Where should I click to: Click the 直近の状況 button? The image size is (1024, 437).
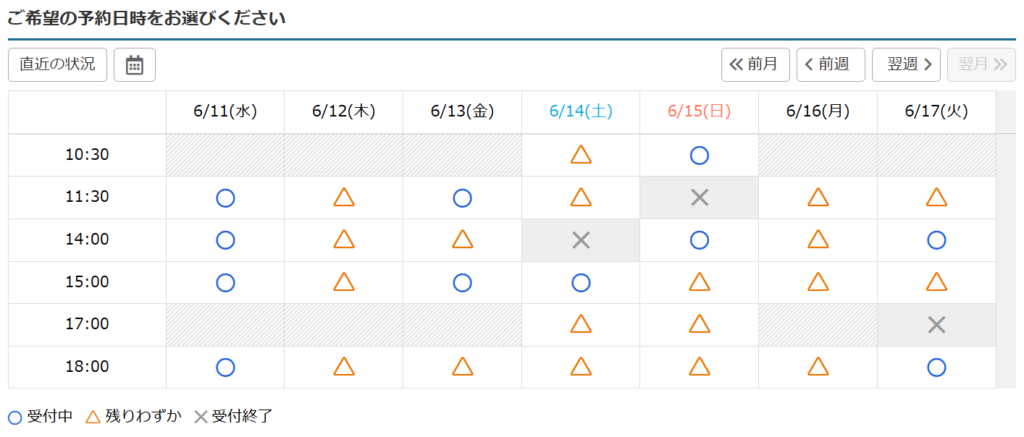pyautogui.click(x=57, y=65)
